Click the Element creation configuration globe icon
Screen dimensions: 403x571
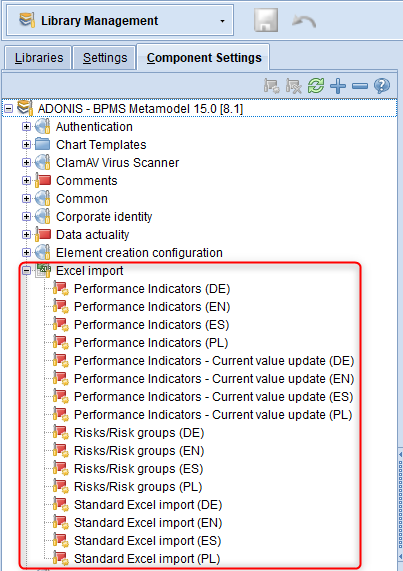(x=43, y=252)
